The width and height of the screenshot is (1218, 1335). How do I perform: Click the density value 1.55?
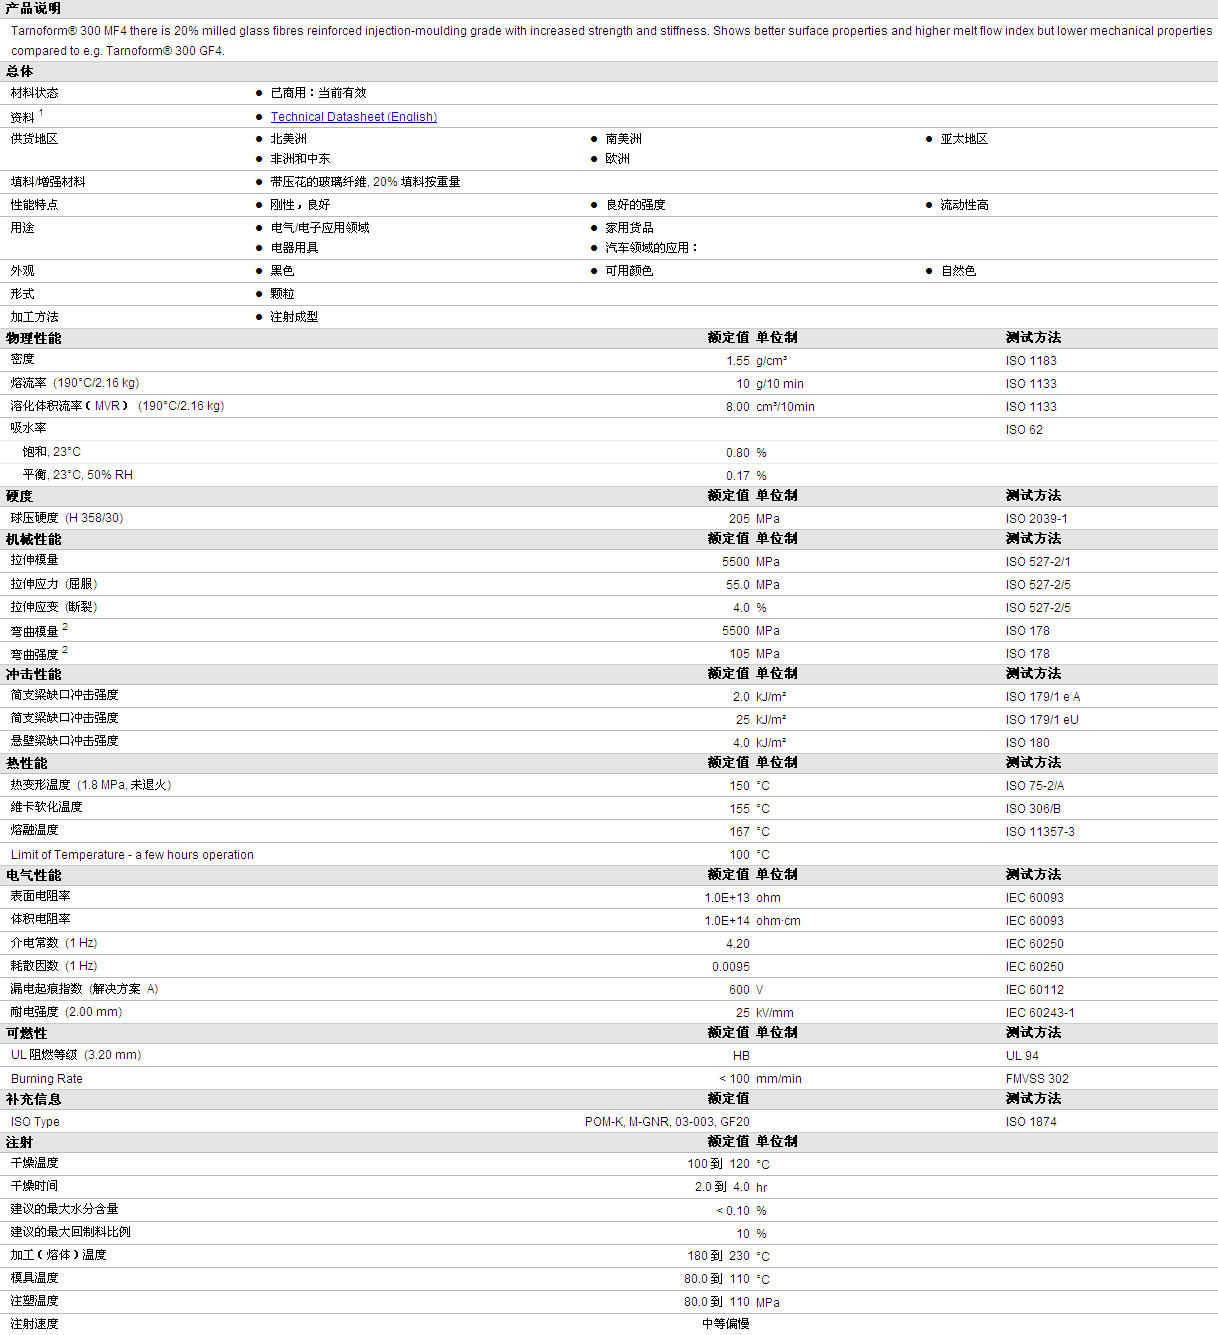tap(738, 361)
